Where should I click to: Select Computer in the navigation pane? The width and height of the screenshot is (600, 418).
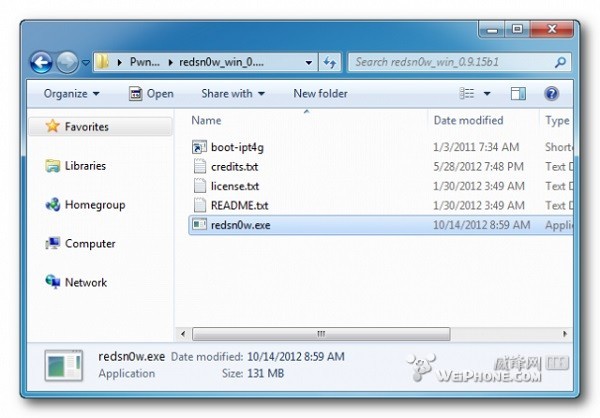point(90,243)
